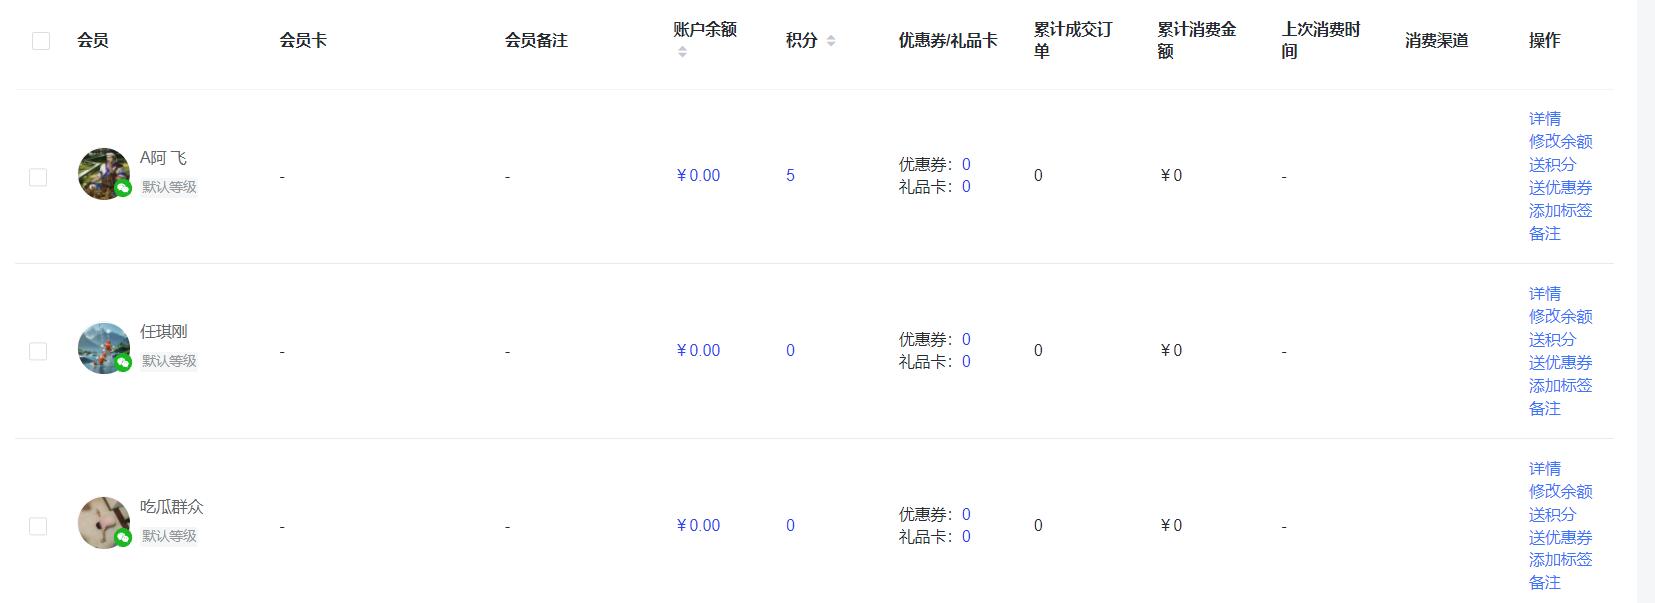The width and height of the screenshot is (1655, 603).
Task: Tick the checkbox for 吃瓜群众
Action: (x=38, y=526)
